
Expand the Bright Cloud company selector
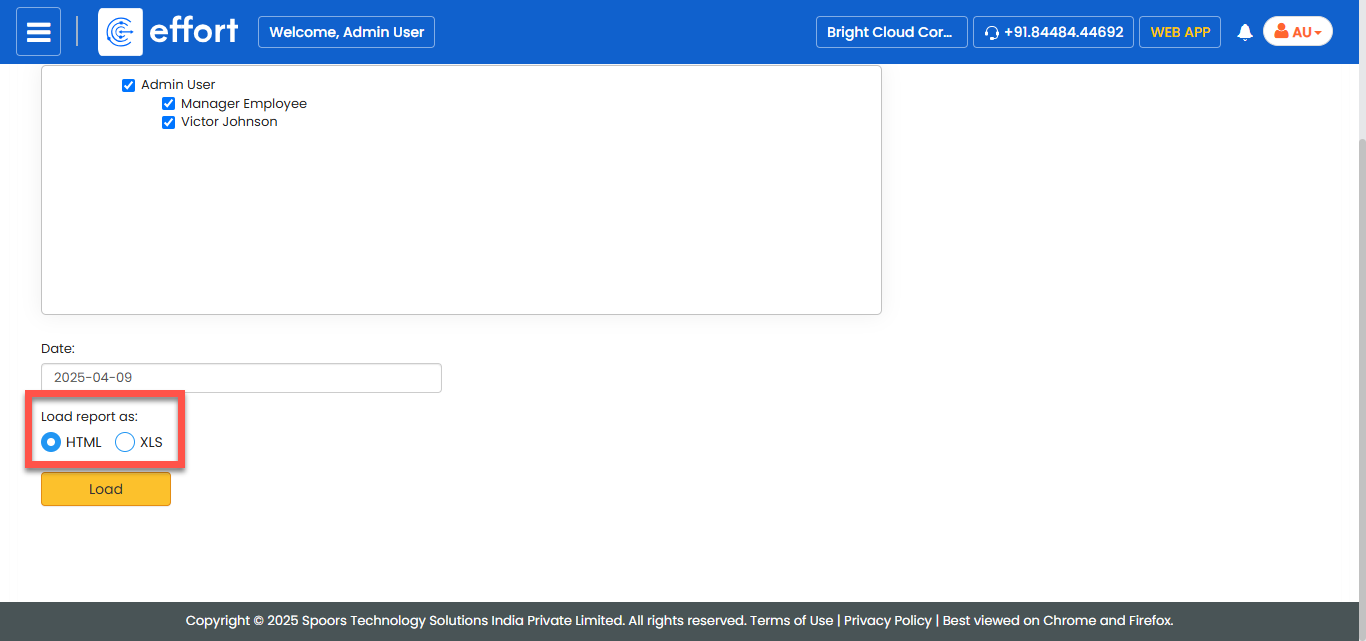click(x=891, y=32)
